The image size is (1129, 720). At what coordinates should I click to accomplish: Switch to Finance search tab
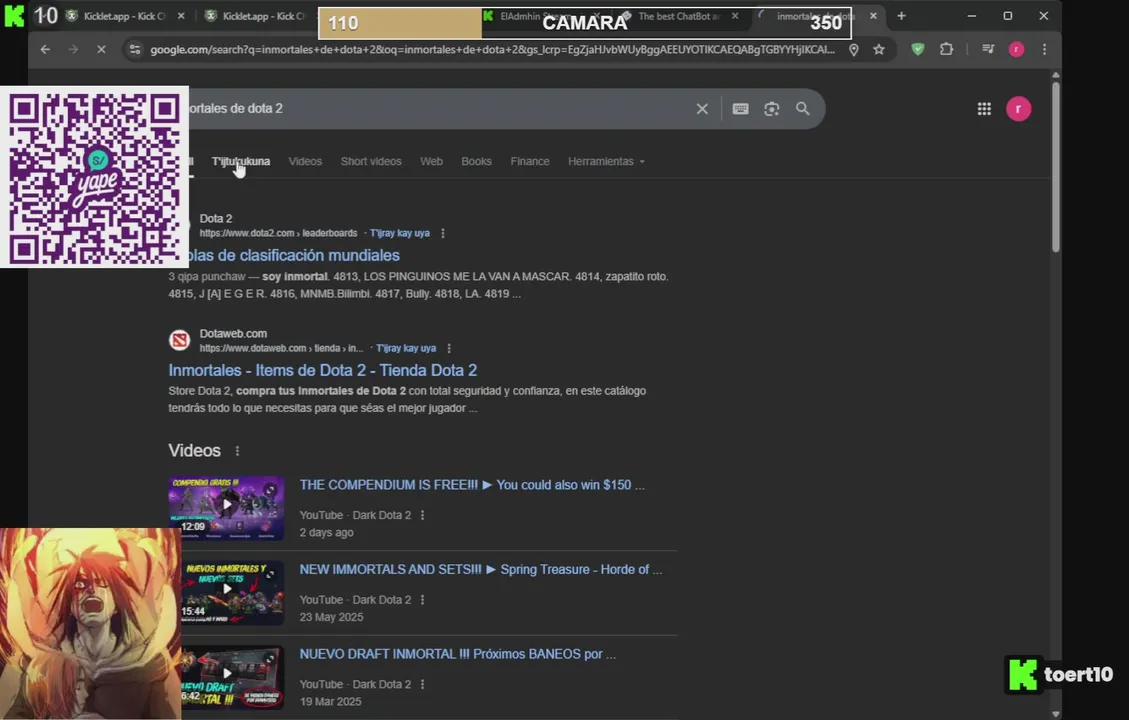pos(530,161)
